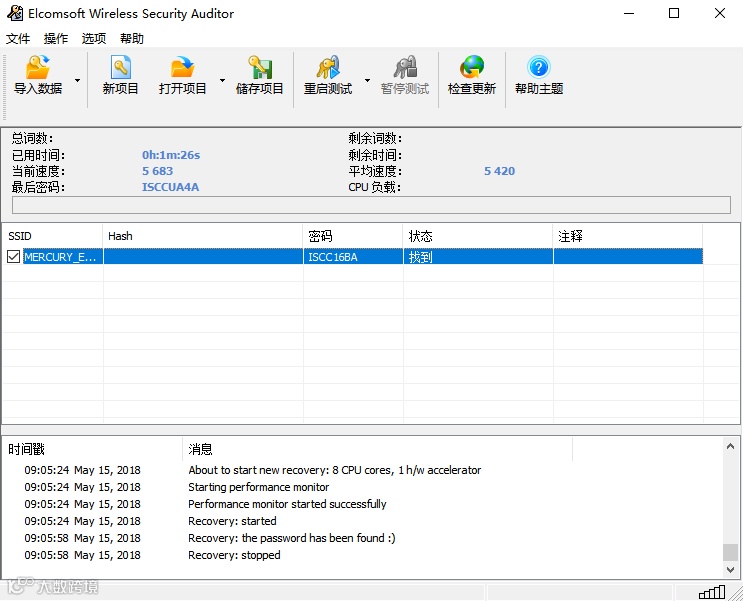Open the 帮助 menu

pyautogui.click(x=132, y=38)
